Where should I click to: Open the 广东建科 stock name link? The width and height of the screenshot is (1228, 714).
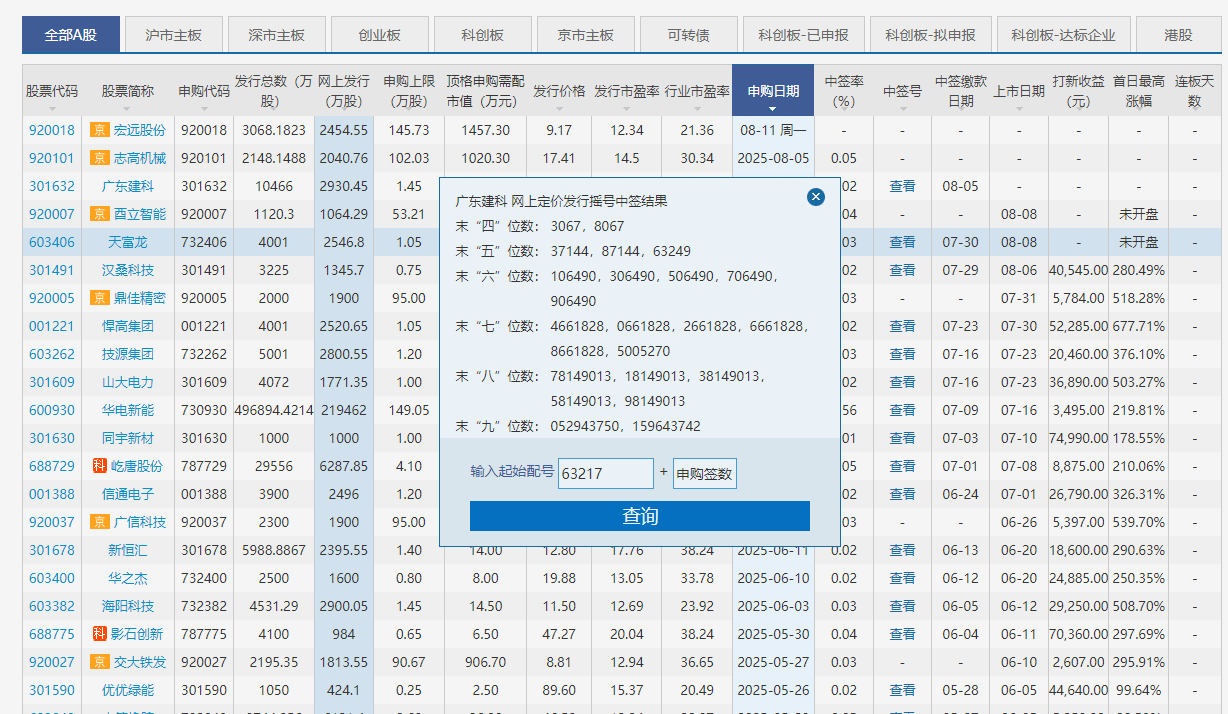tap(128, 186)
